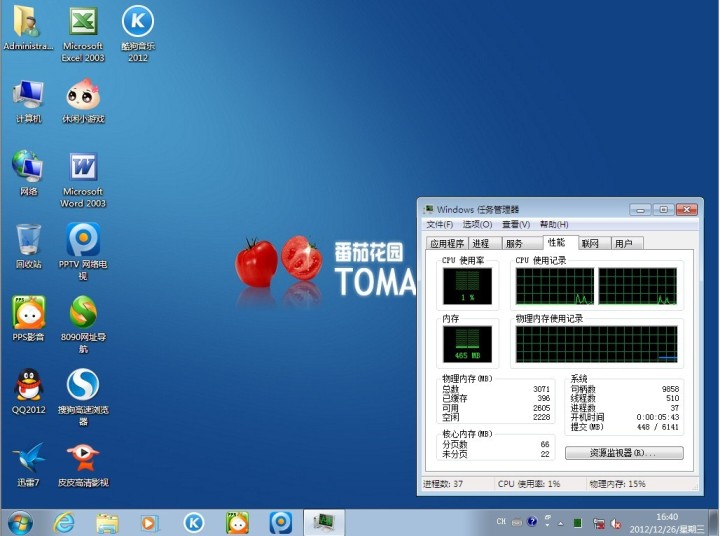The height and width of the screenshot is (536, 720).
Task: Click the taskbar clock showing 16:40
Action: [x=665, y=521]
